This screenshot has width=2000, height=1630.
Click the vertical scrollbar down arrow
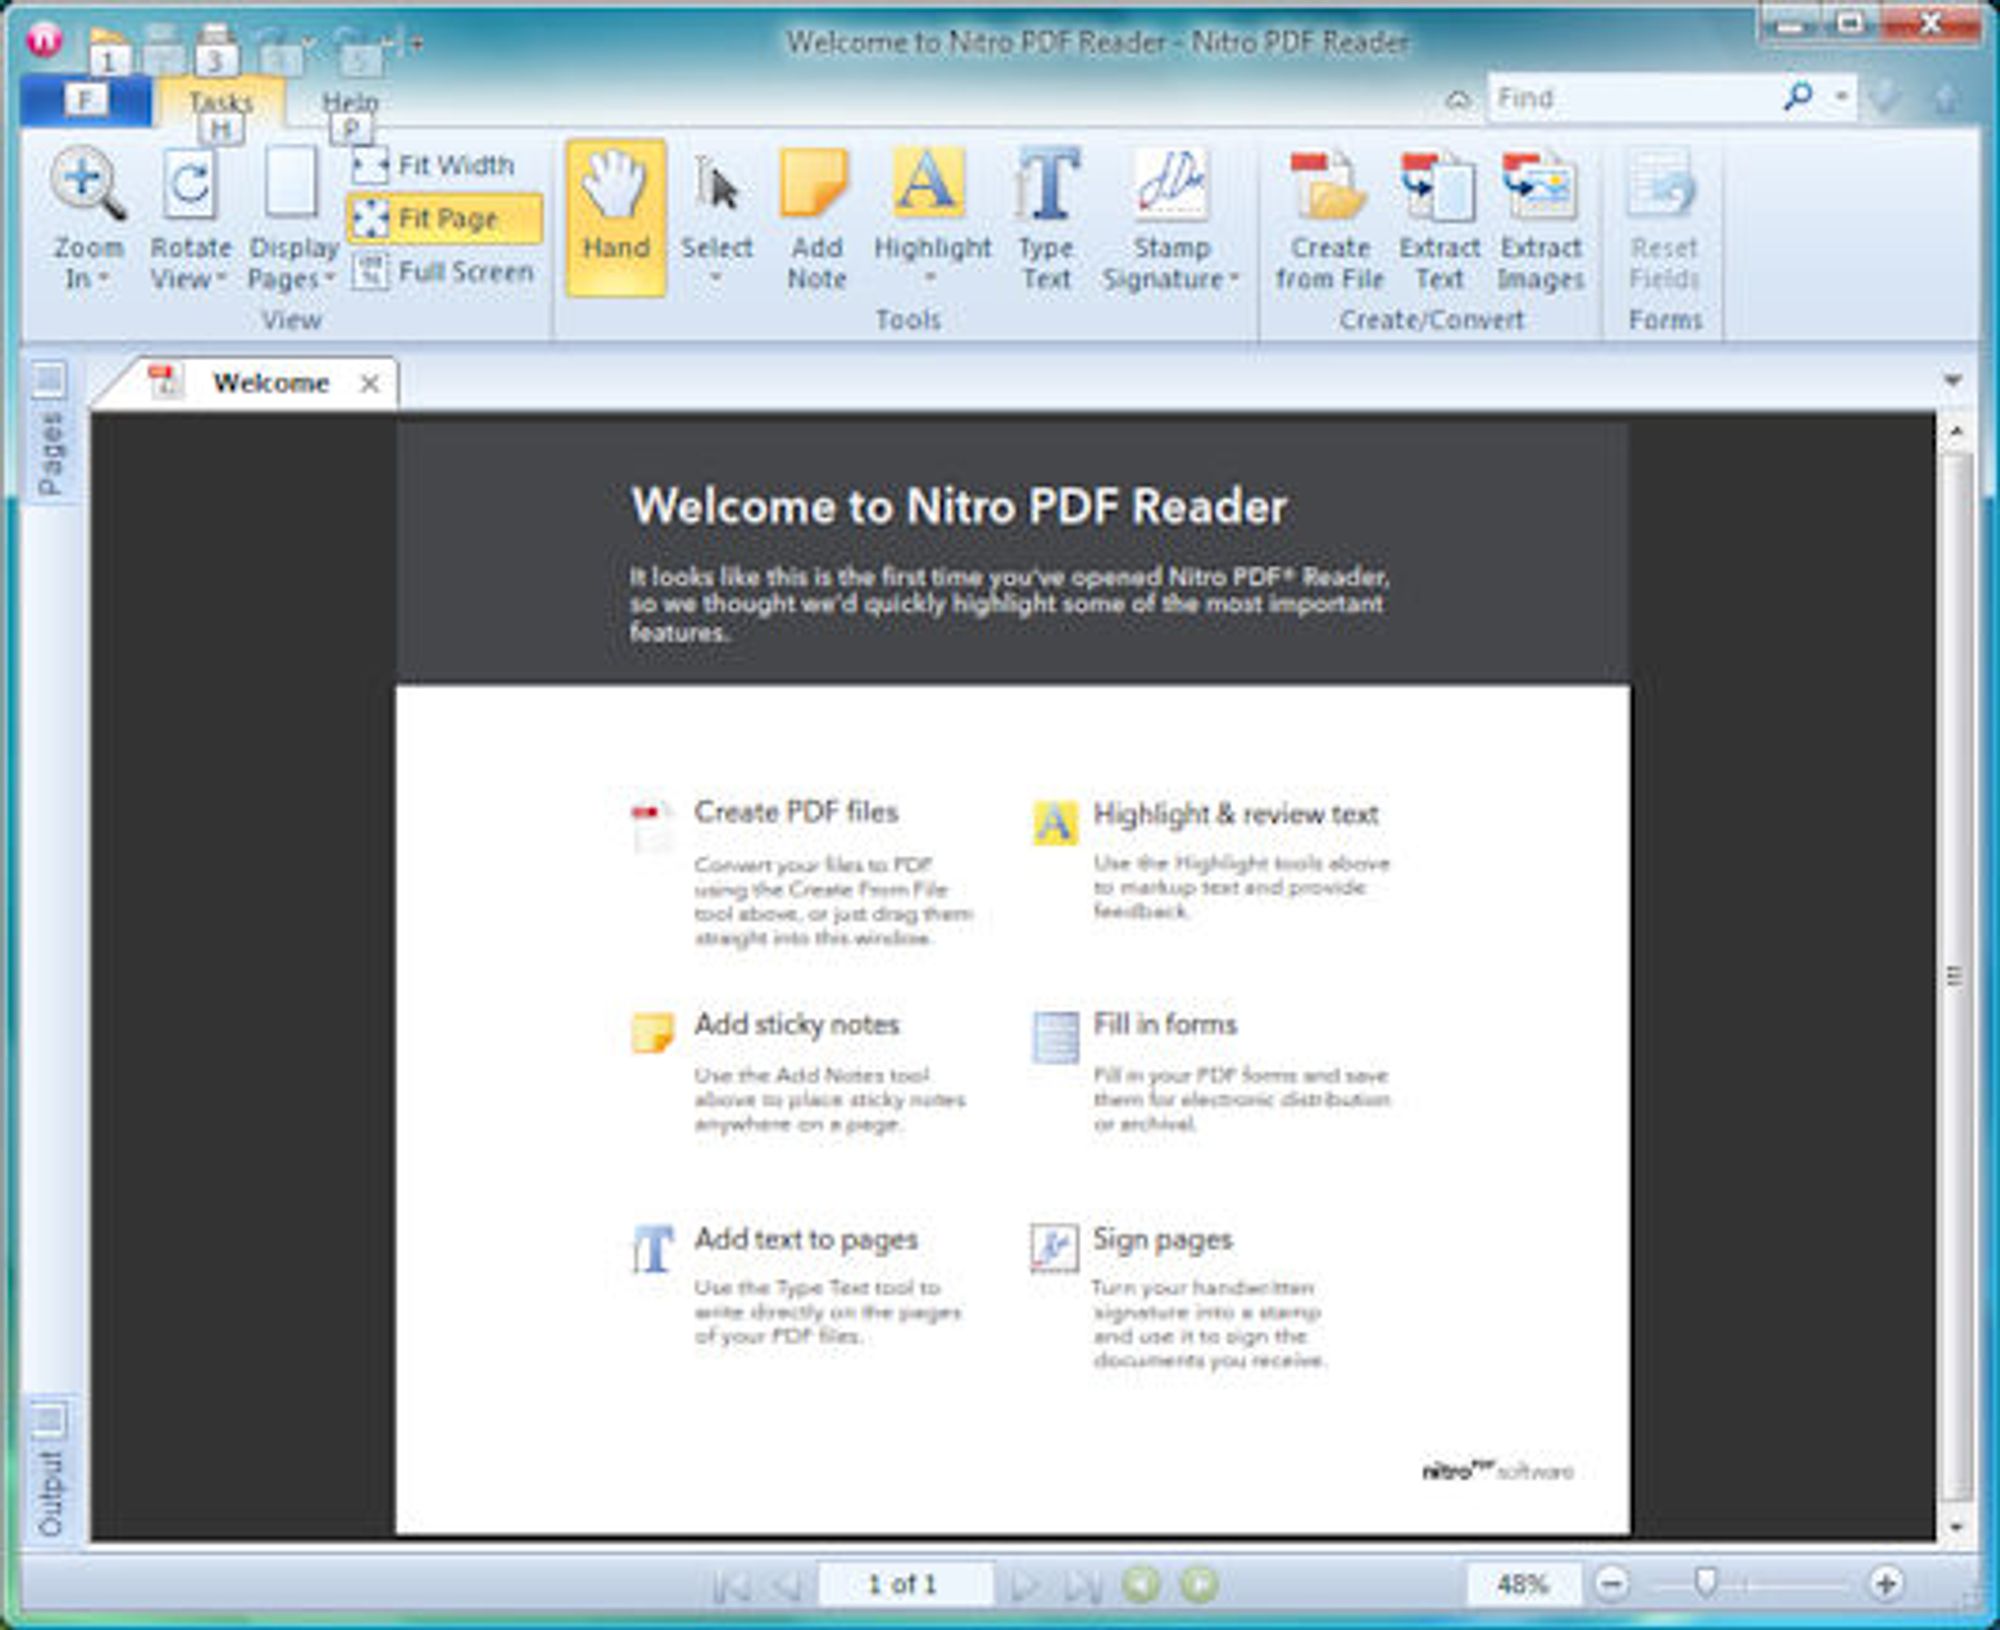(1956, 1527)
